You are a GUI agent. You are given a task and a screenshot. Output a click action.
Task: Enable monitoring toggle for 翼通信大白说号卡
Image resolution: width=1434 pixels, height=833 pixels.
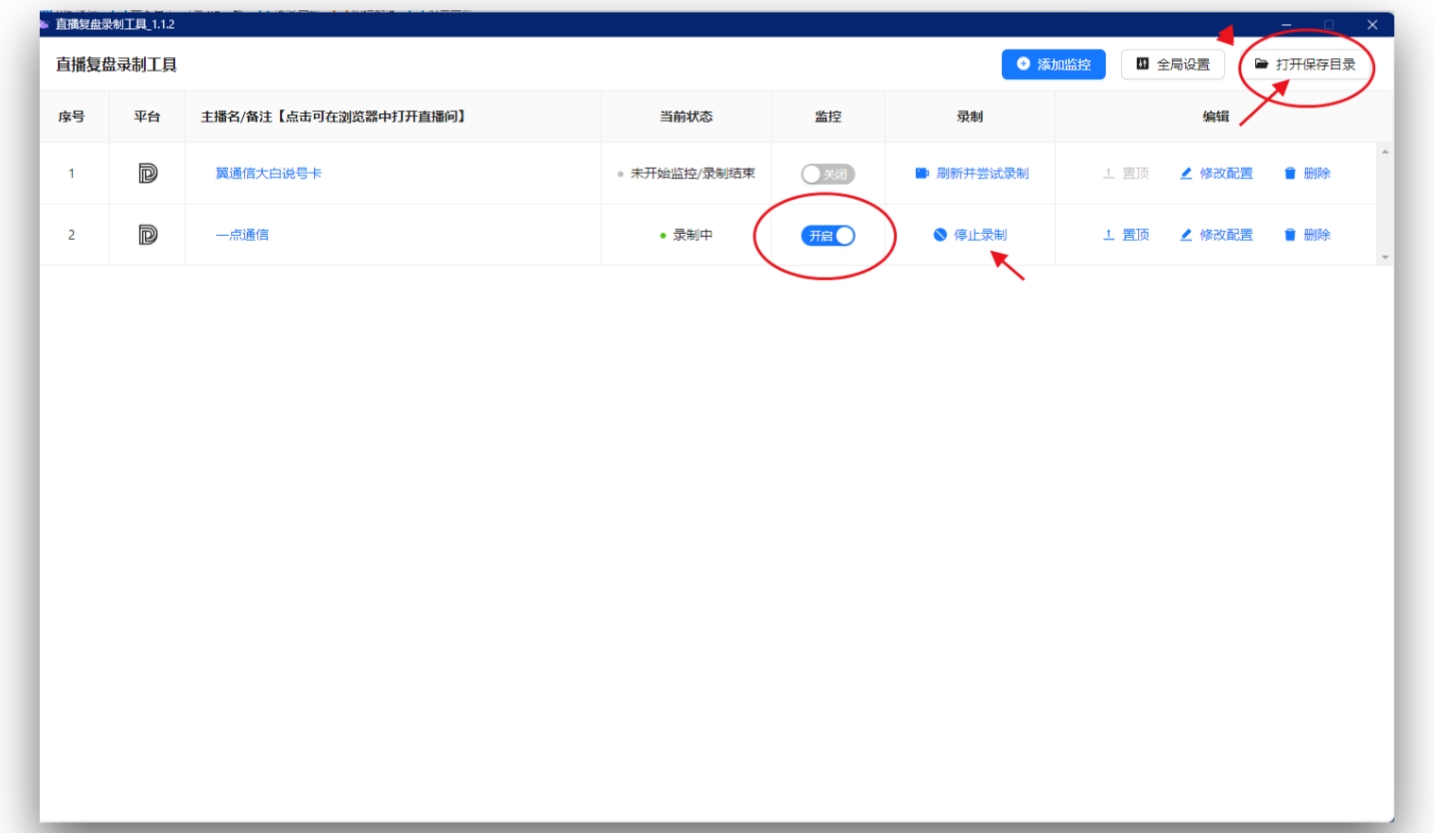click(x=827, y=174)
